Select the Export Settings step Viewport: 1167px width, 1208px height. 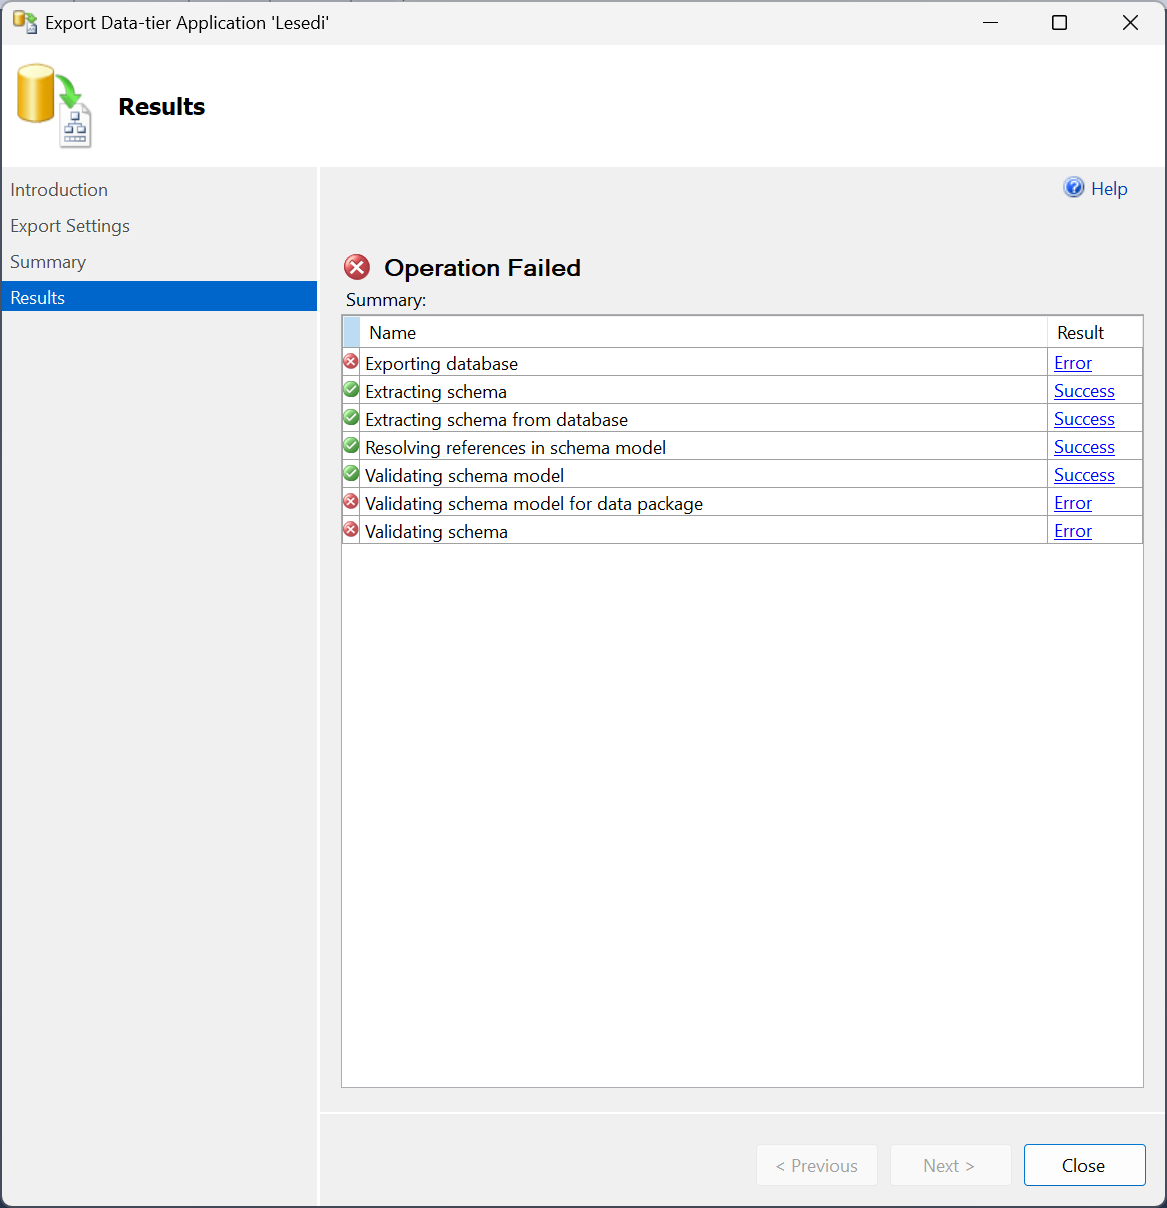[x=70, y=225]
